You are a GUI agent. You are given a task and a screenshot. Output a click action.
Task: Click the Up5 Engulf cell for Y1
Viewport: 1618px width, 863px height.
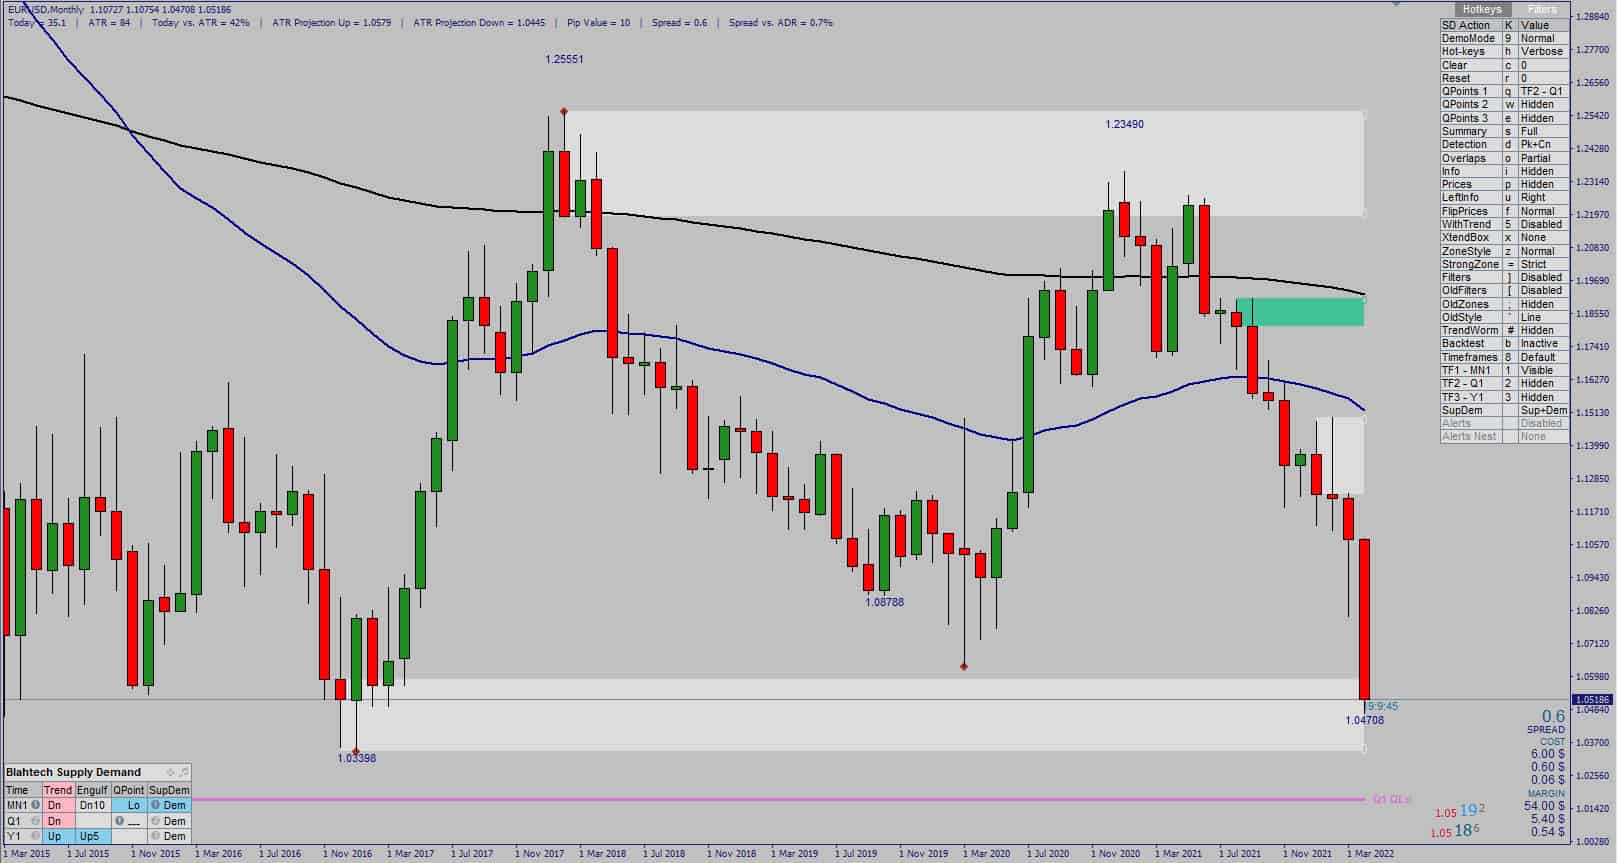(92, 836)
